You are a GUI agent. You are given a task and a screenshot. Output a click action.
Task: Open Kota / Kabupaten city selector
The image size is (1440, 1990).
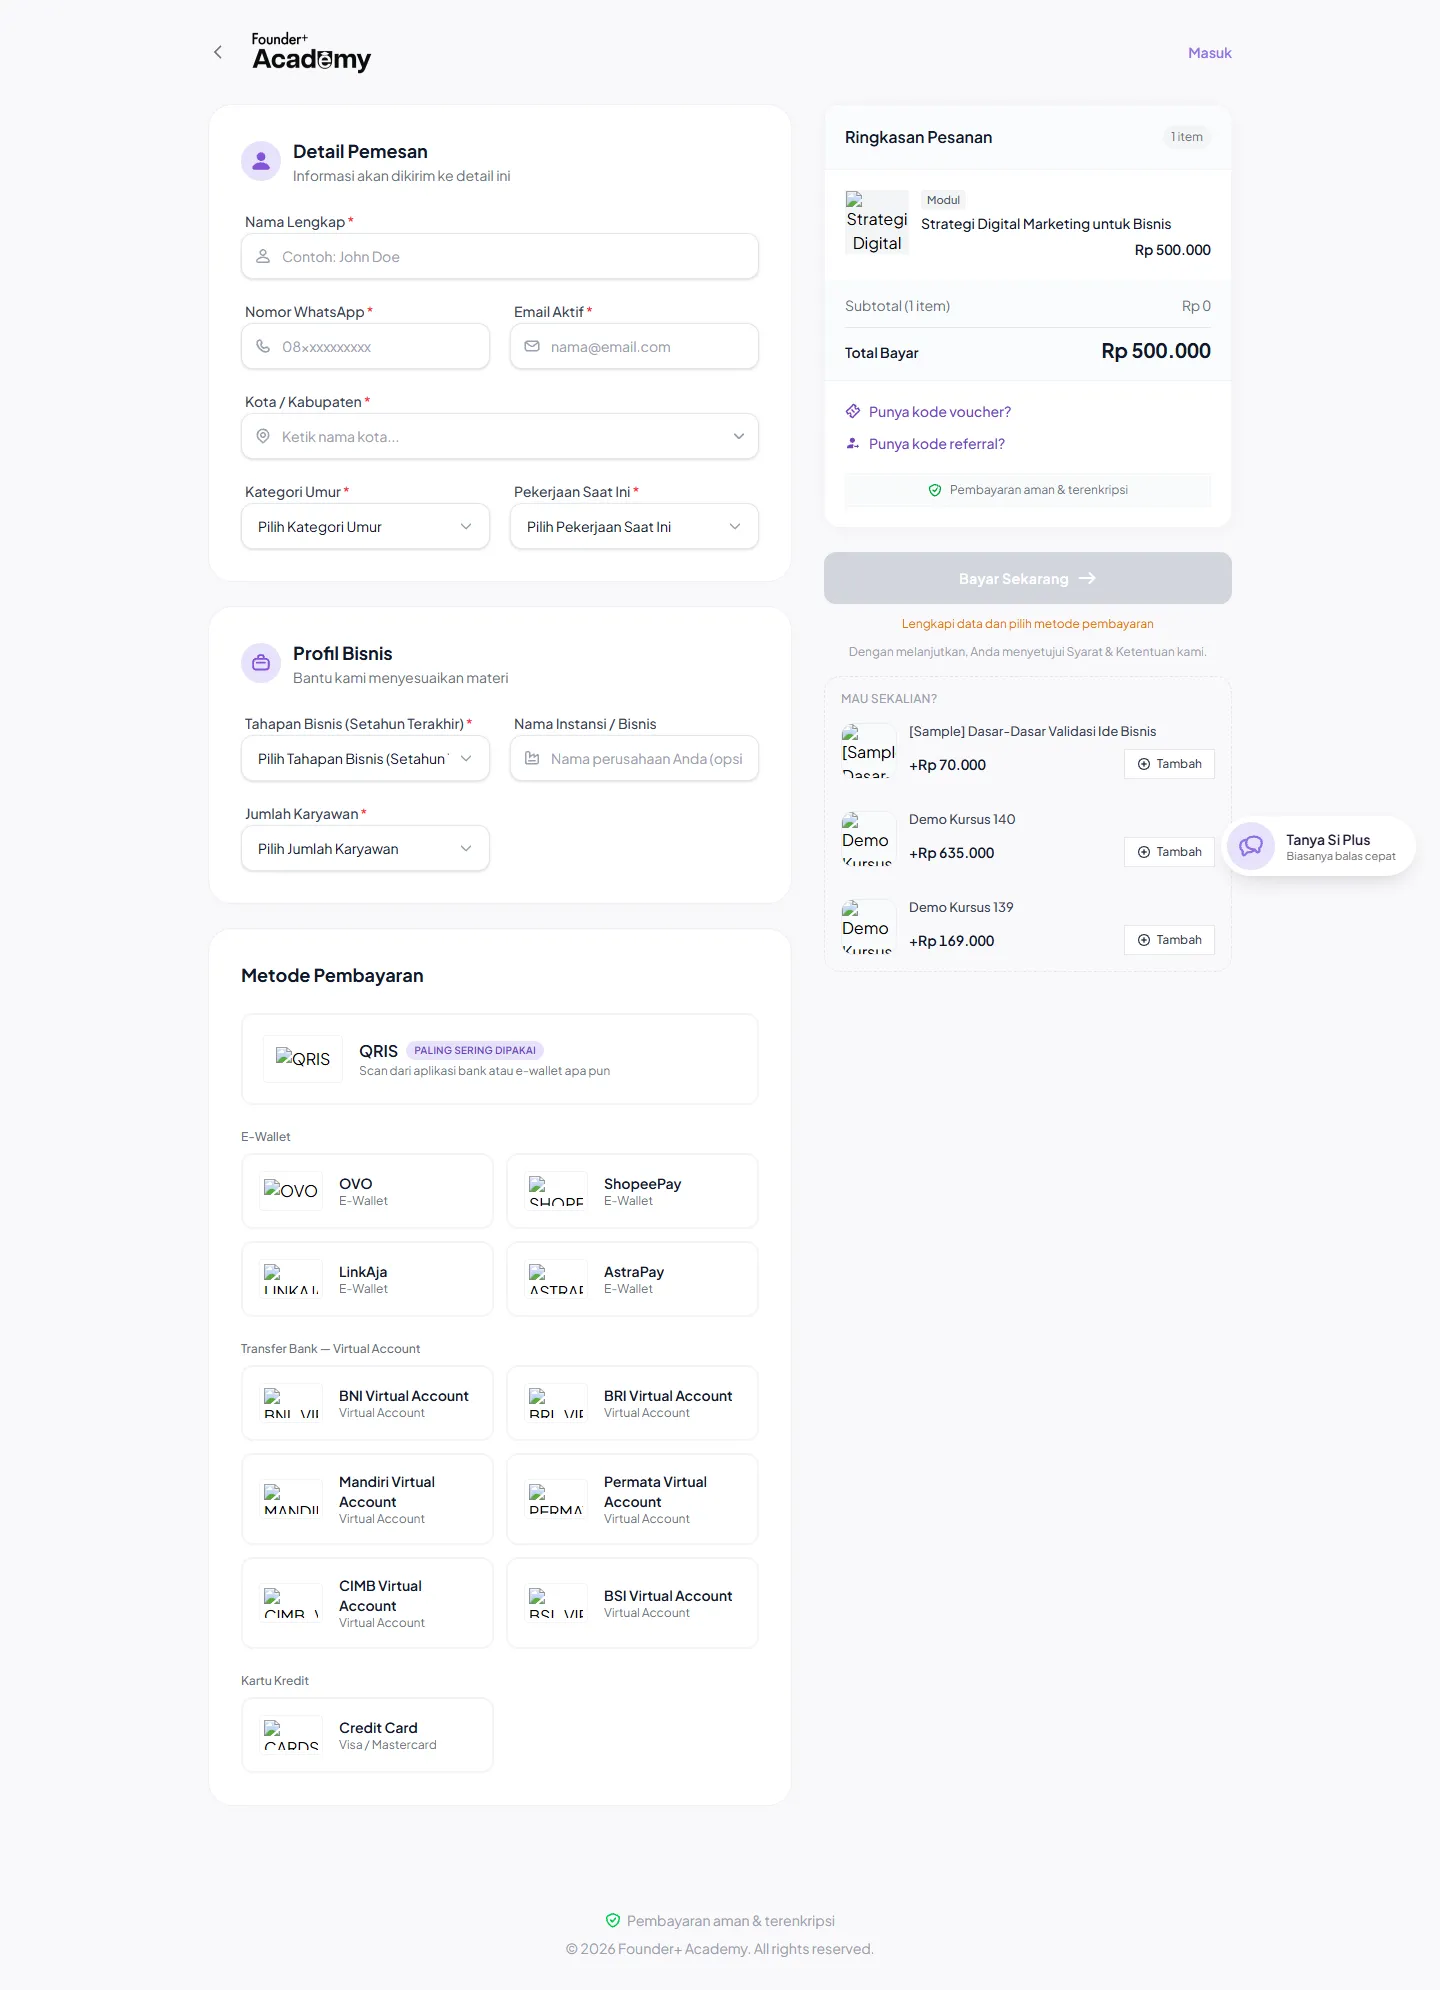click(500, 437)
